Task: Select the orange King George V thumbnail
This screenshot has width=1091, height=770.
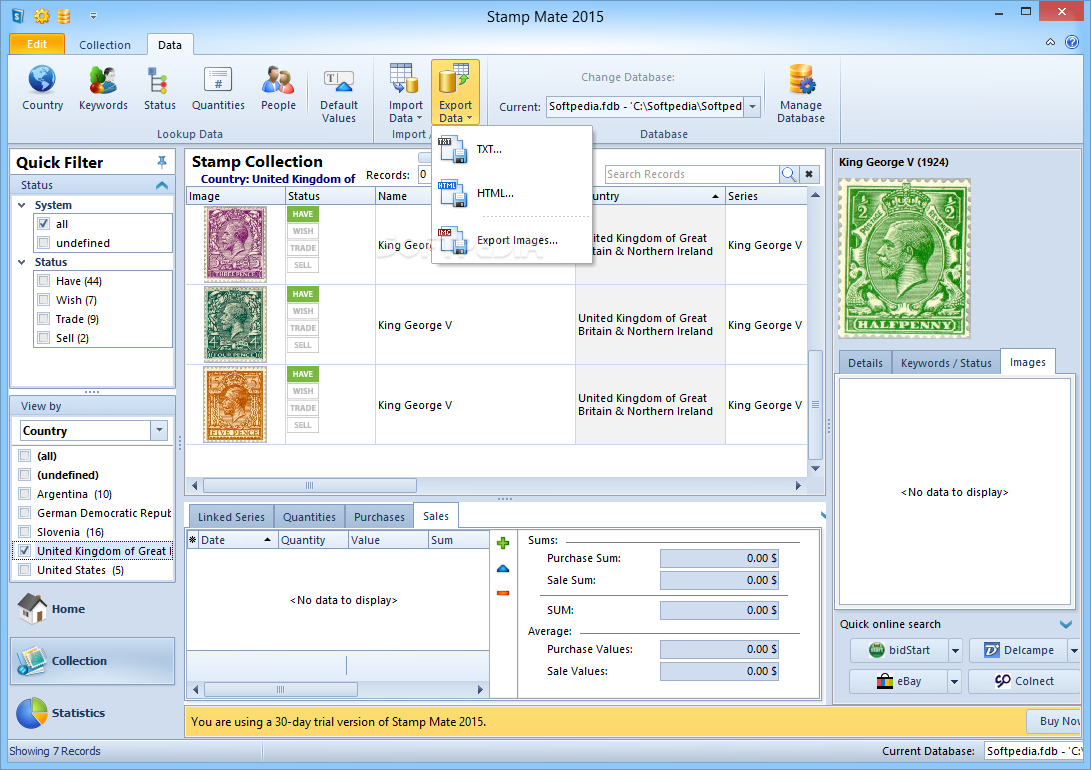Action: (x=235, y=404)
